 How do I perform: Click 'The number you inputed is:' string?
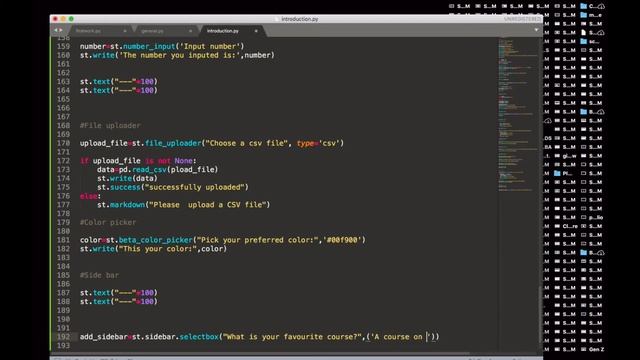[x=179, y=55]
